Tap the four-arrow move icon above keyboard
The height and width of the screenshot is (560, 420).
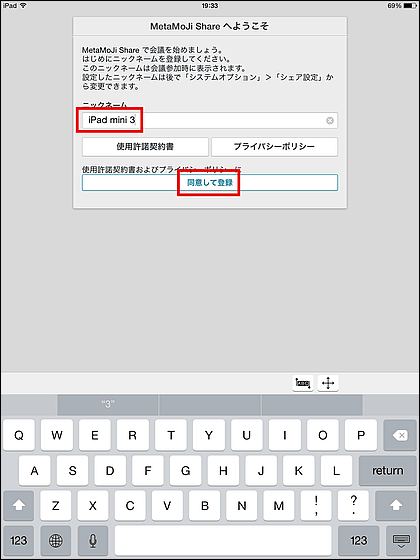coord(328,383)
